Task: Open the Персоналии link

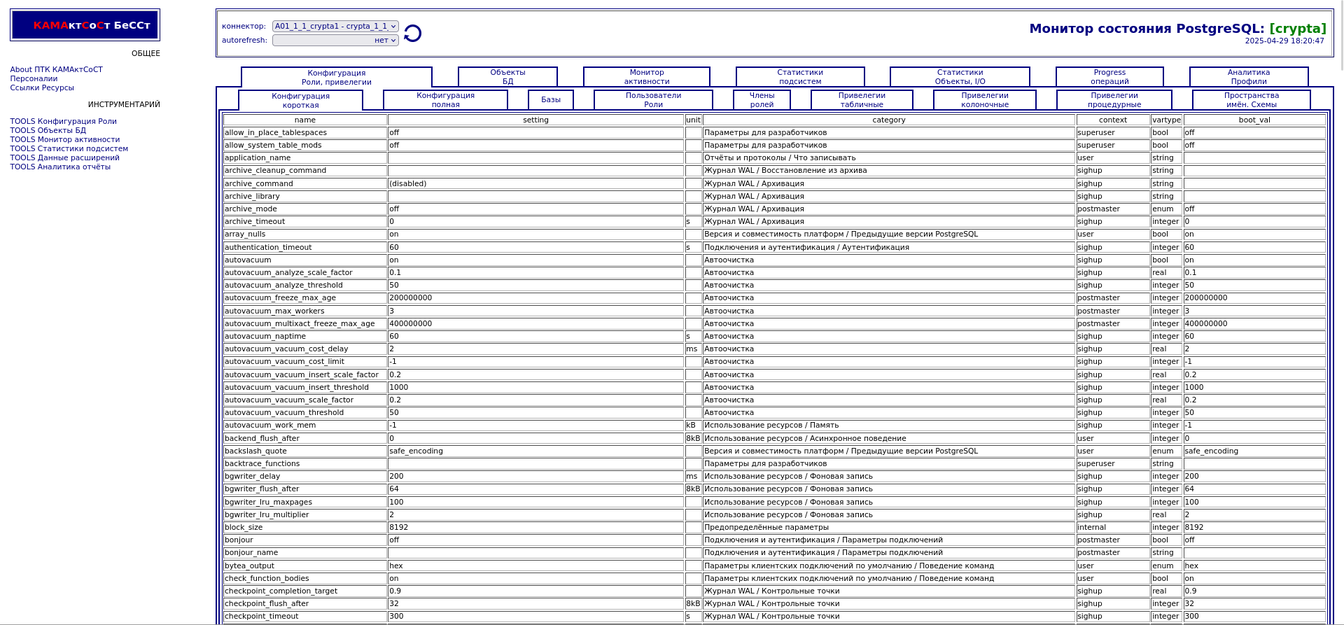Action: pyautogui.click(x=34, y=79)
